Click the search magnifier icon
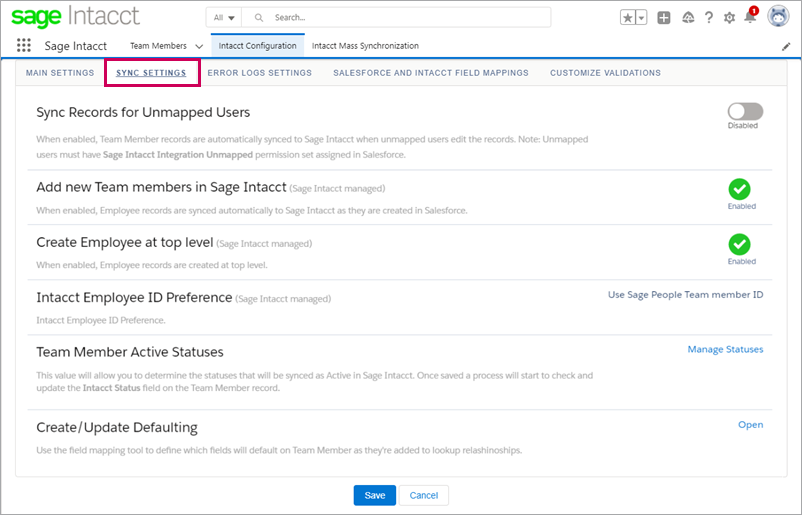The height and width of the screenshot is (515, 802). point(259,18)
